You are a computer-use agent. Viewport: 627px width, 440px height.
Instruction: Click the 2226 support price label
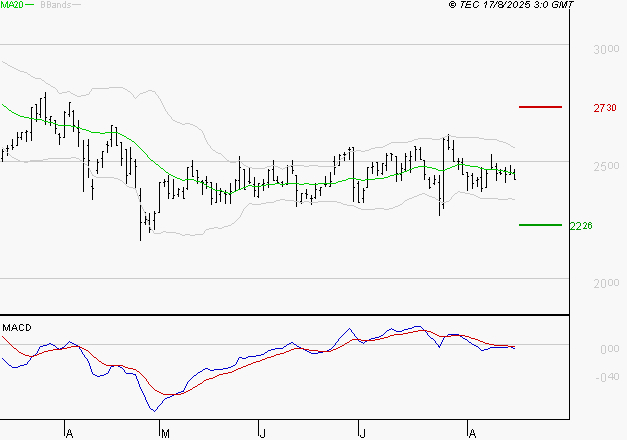click(x=581, y=226)
